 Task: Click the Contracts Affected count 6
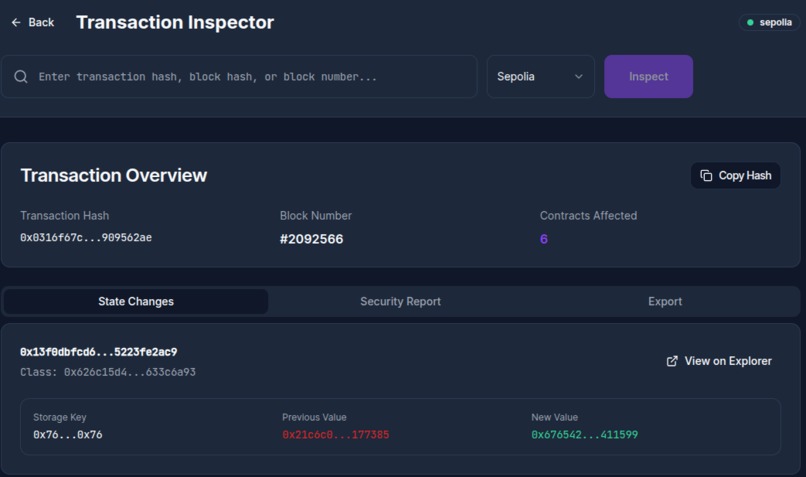(544, 239)
